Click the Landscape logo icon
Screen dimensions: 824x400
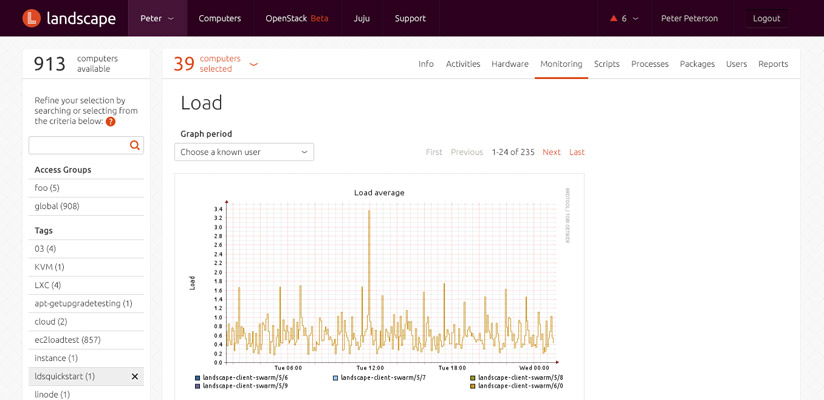point(32,18)
